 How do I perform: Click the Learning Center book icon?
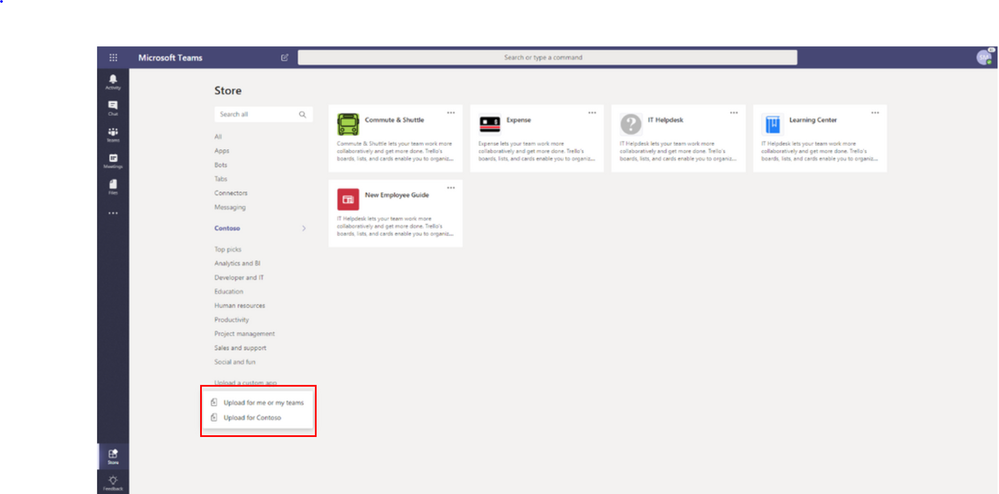[x=772, y=124]
